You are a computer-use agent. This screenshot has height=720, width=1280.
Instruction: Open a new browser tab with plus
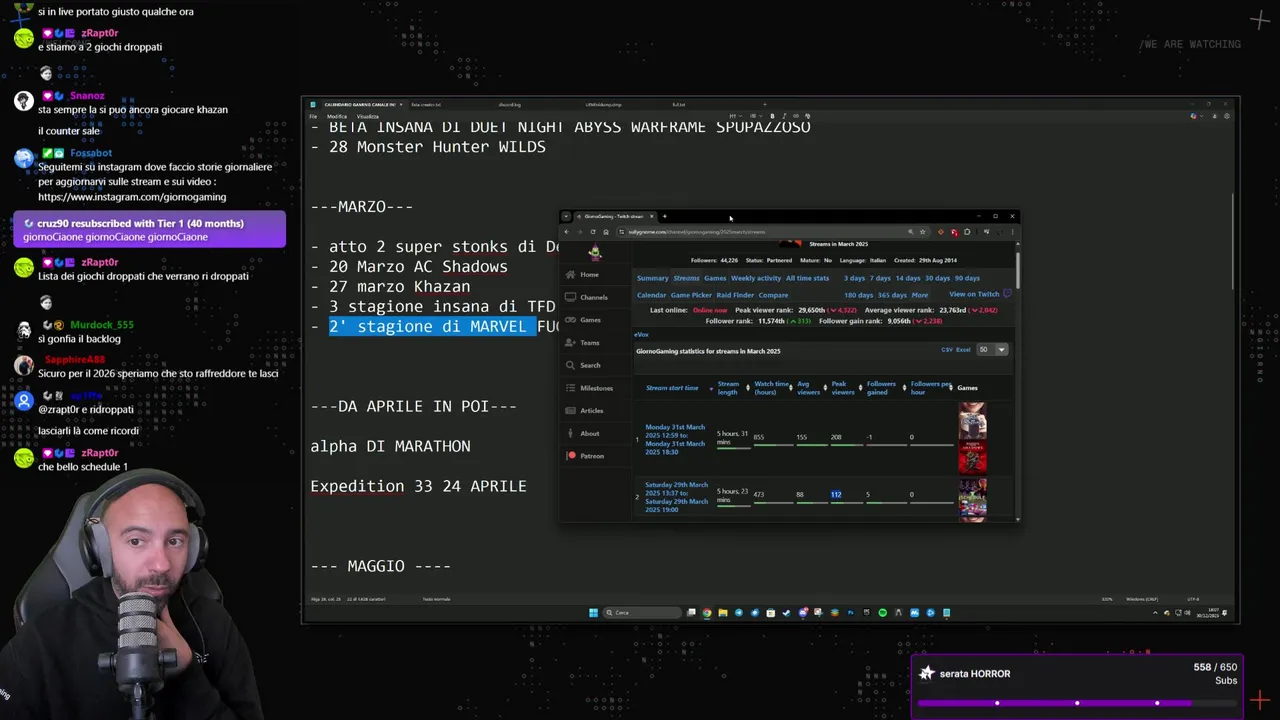(x=664, y=216)
